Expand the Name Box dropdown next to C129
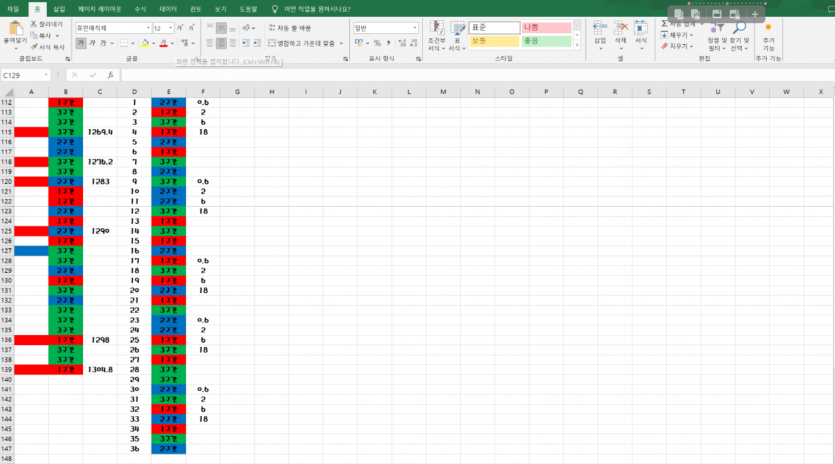Image resolution: width=835 pixels, height=464 pixels. pyautogui.click(x=46, y=75)
